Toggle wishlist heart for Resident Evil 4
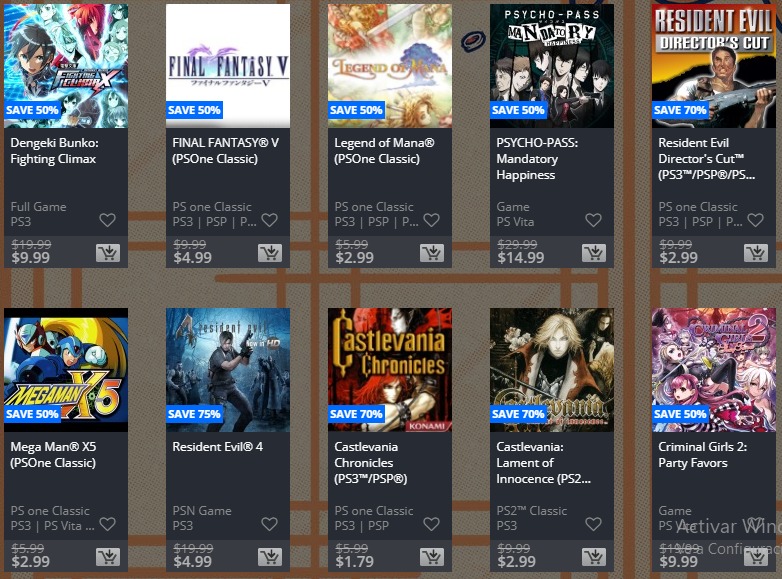This screenshot has width=782, height=579. 269,524
